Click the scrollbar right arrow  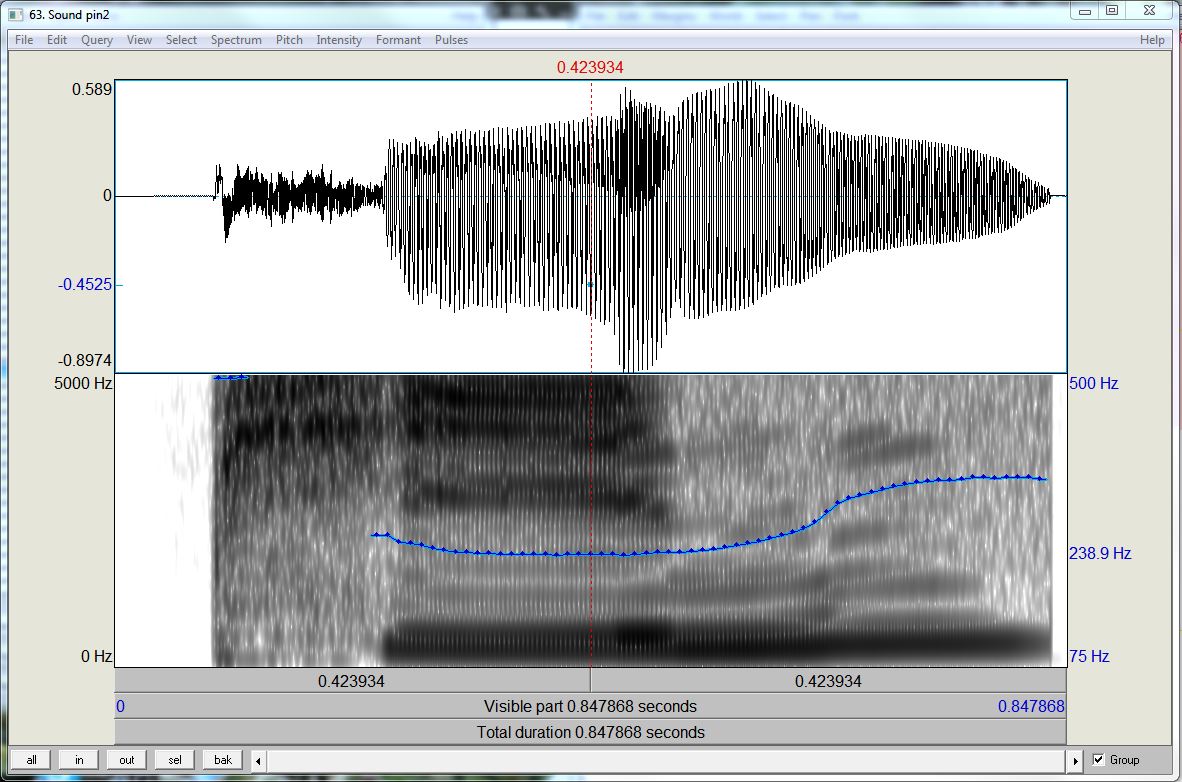(x=1076, y=761)
